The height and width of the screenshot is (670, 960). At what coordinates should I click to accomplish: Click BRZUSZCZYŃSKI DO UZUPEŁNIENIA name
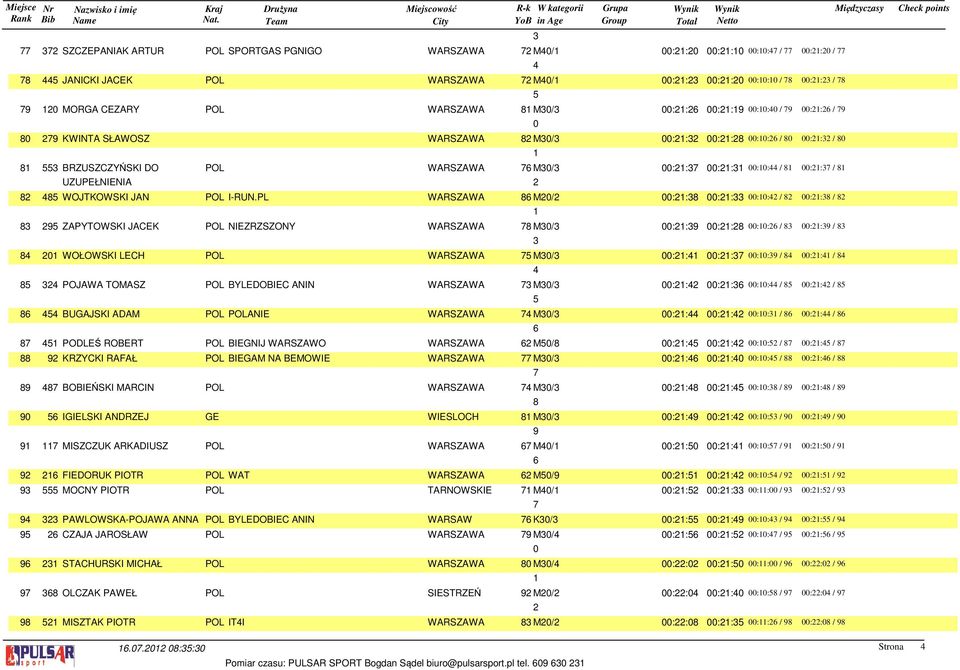tap(110, 175)
